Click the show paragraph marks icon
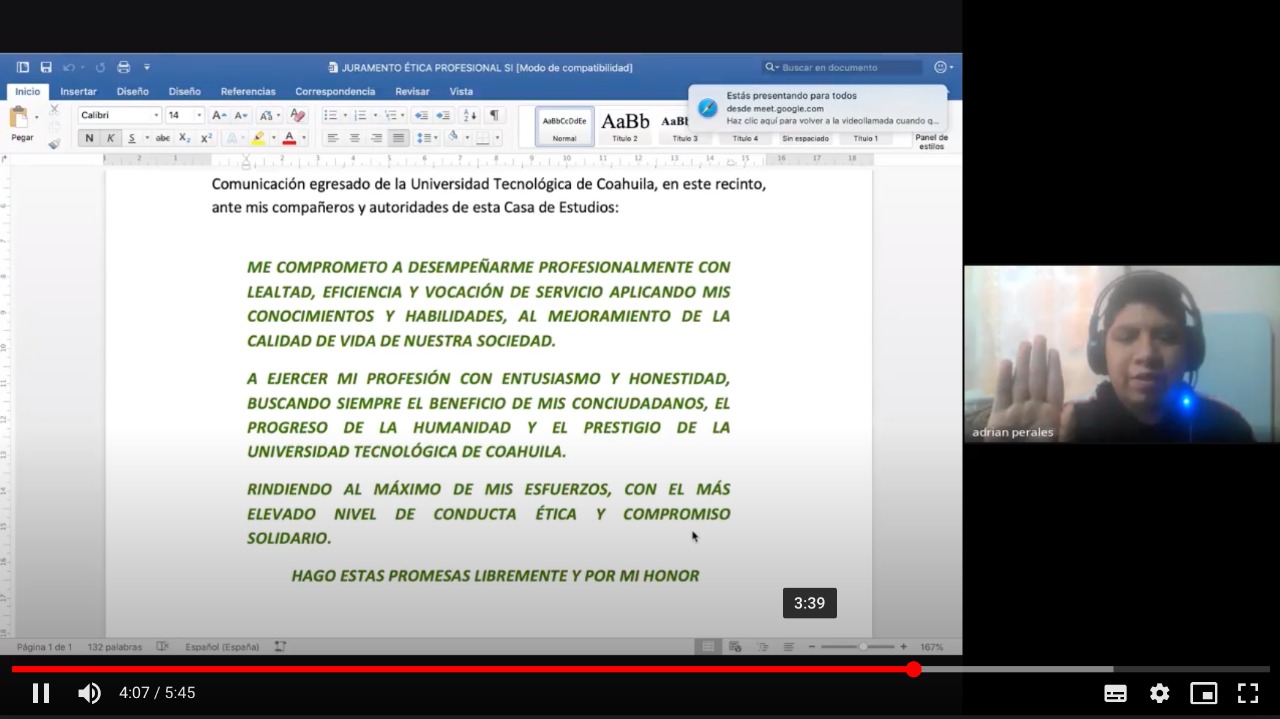 point(494,115)
